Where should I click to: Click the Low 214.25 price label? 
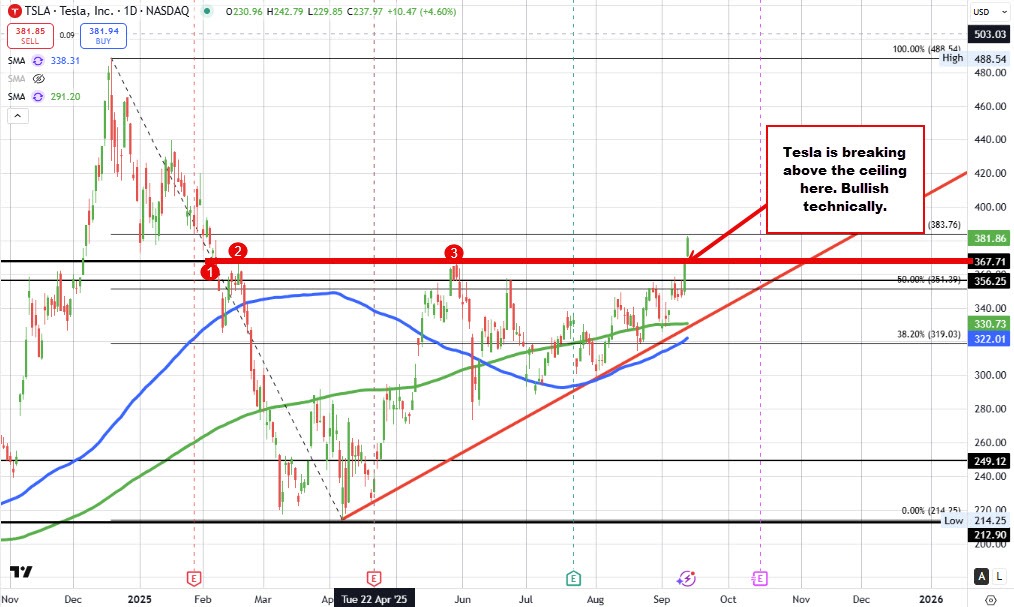pyautogui.click(x=975, y=520)
